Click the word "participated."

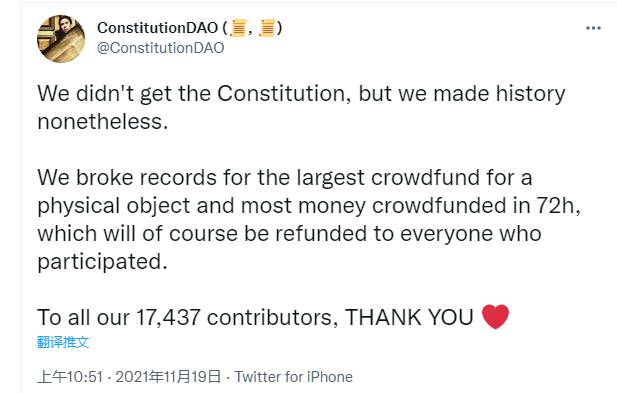pyautogui.click(x=103, y=262)
